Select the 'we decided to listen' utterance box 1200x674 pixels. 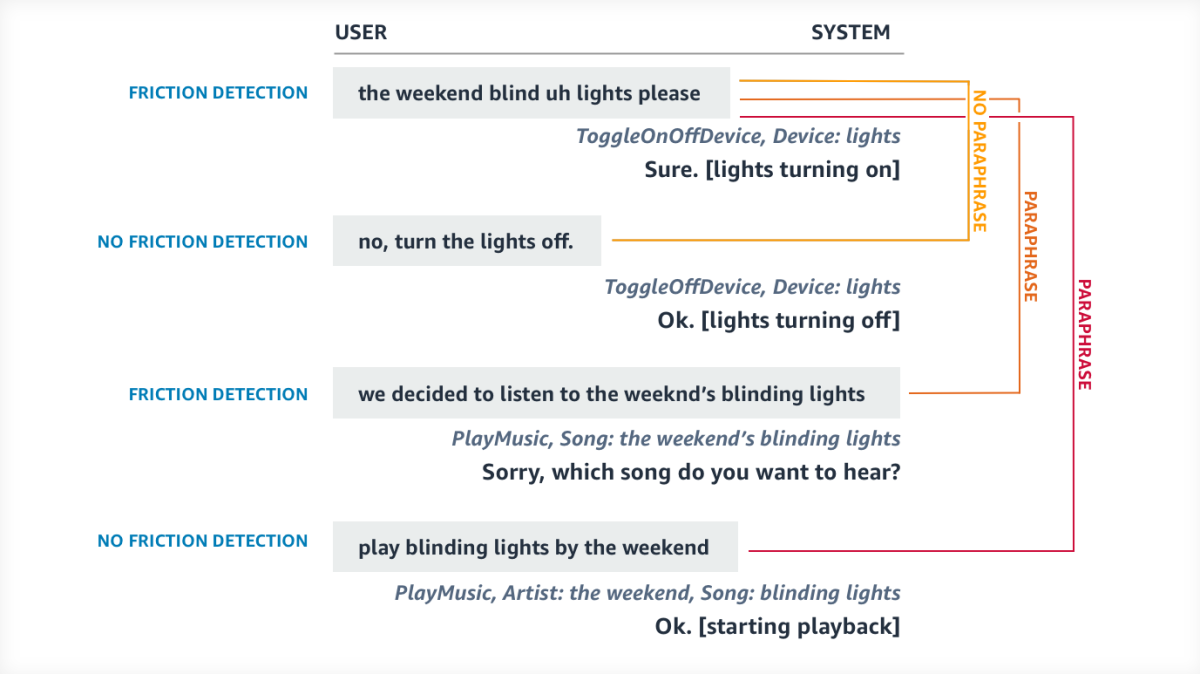point(615,393)
